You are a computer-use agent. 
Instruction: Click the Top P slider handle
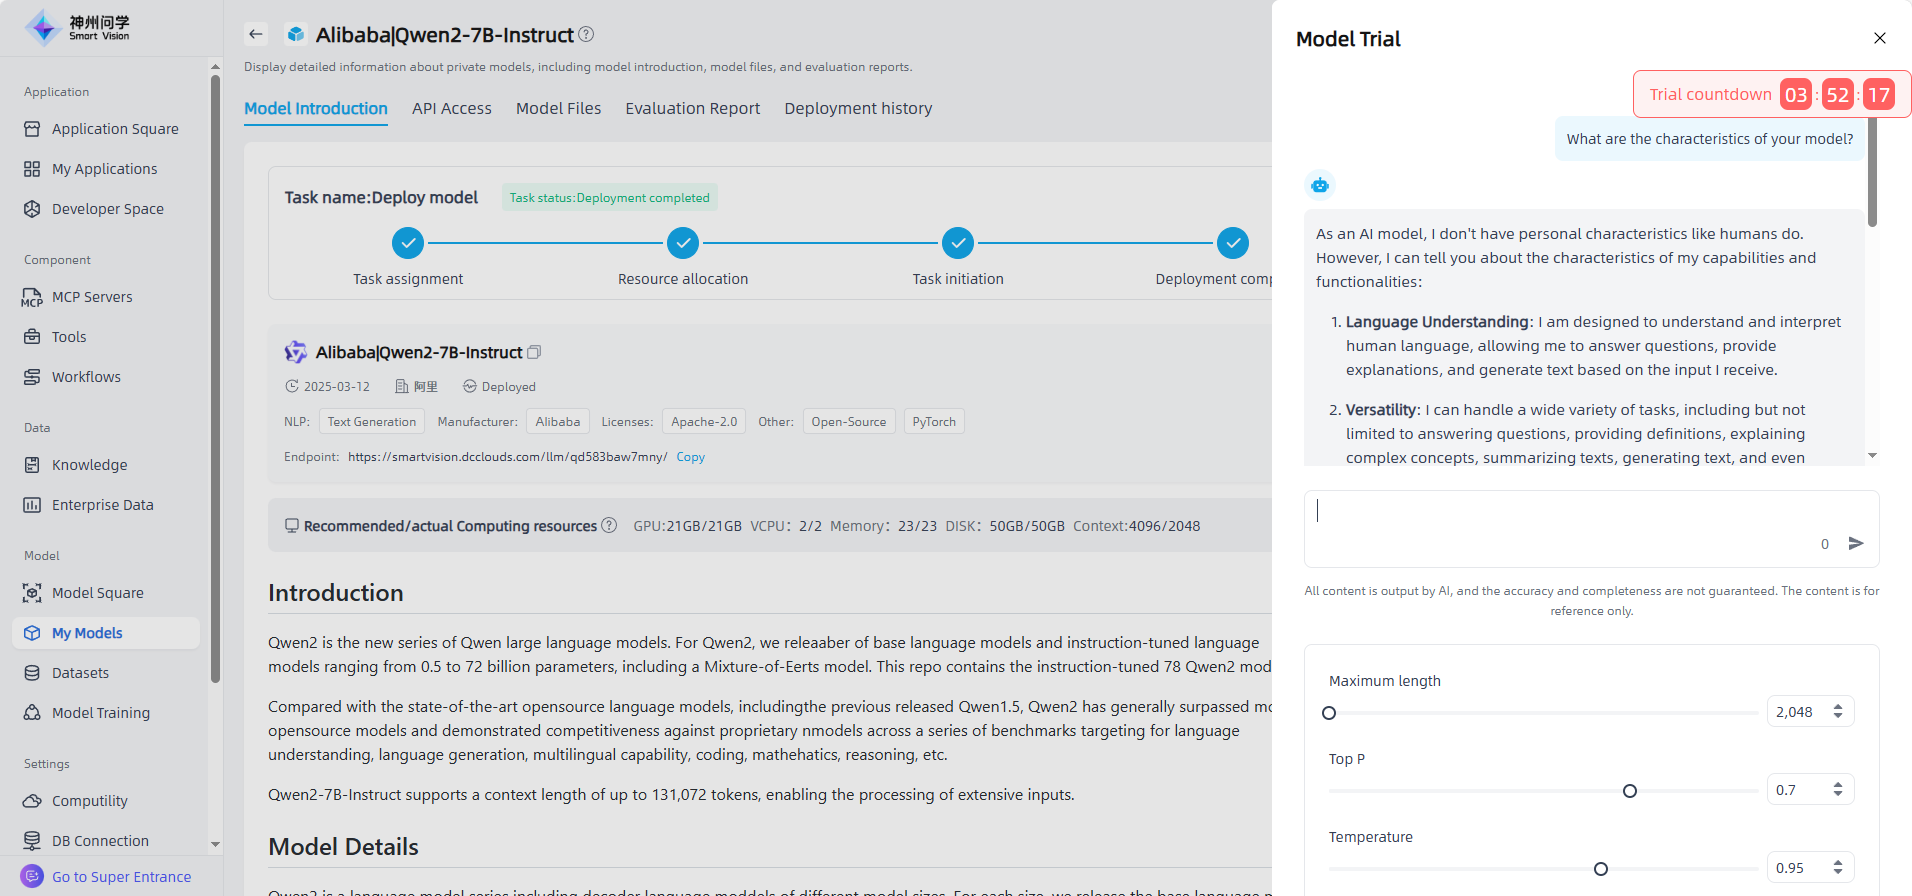point(1630,791)
